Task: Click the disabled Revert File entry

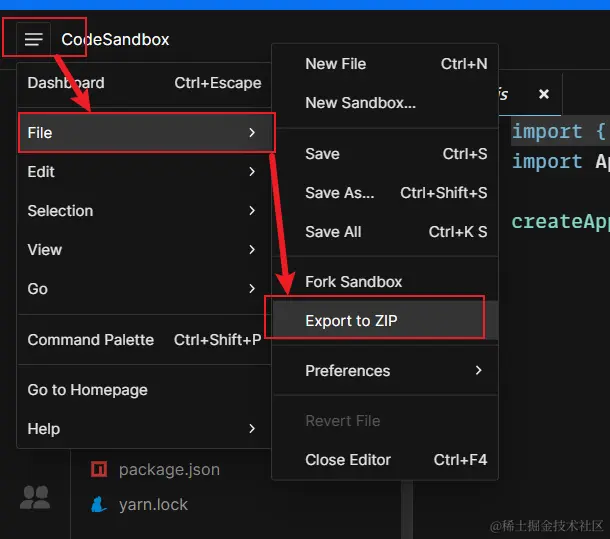Action: 385,421
